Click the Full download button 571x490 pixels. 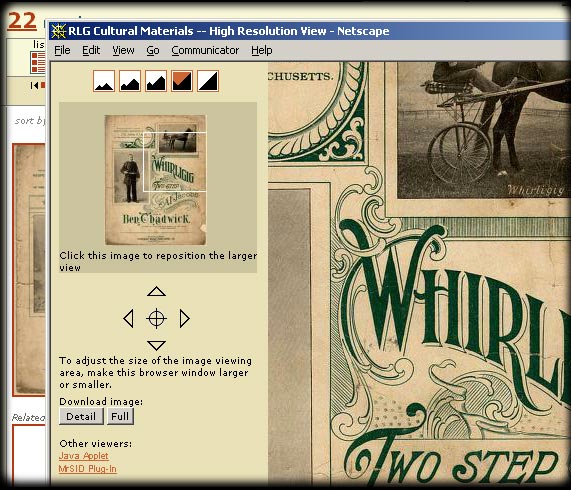(120, 416)
